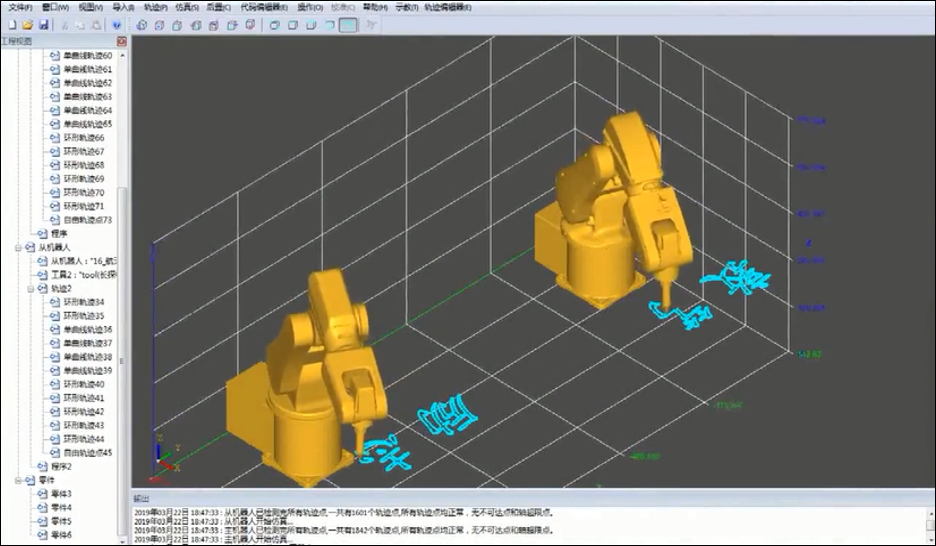Collapse the 从机器人 tree node
This screenshot has height=546, width=936.
pyautogui.click(x=18, y=247)
